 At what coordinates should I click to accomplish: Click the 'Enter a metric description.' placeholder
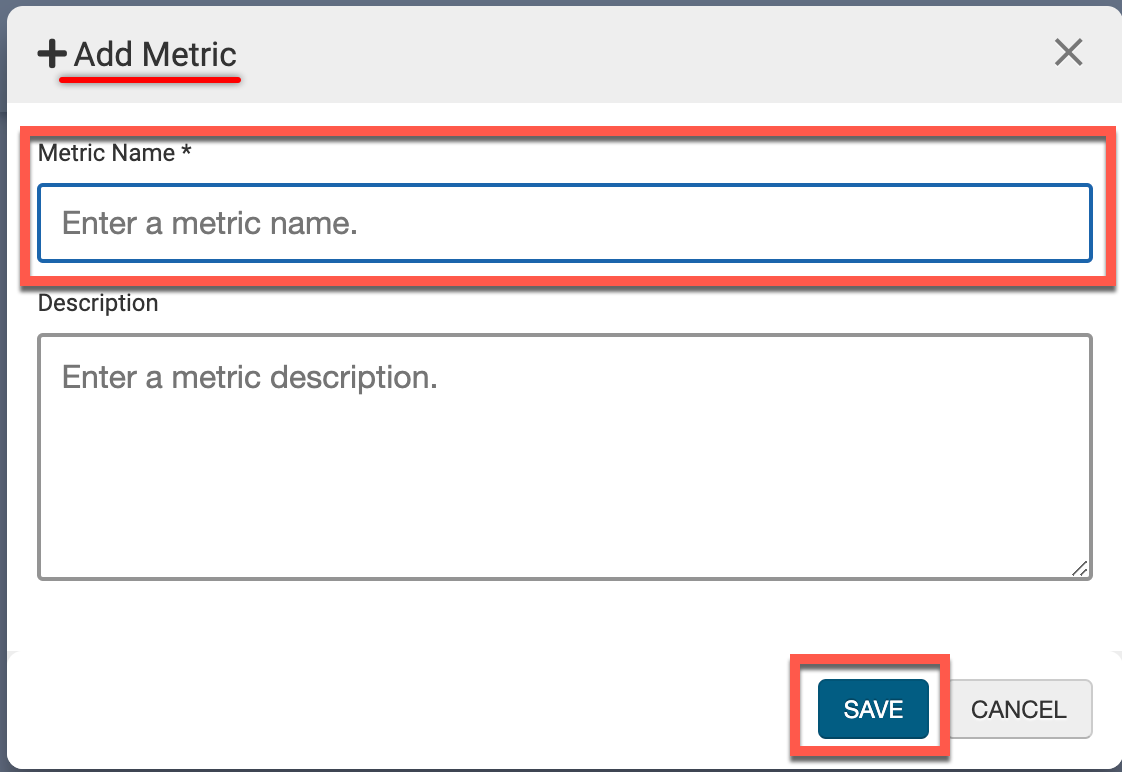click(250, 377)
